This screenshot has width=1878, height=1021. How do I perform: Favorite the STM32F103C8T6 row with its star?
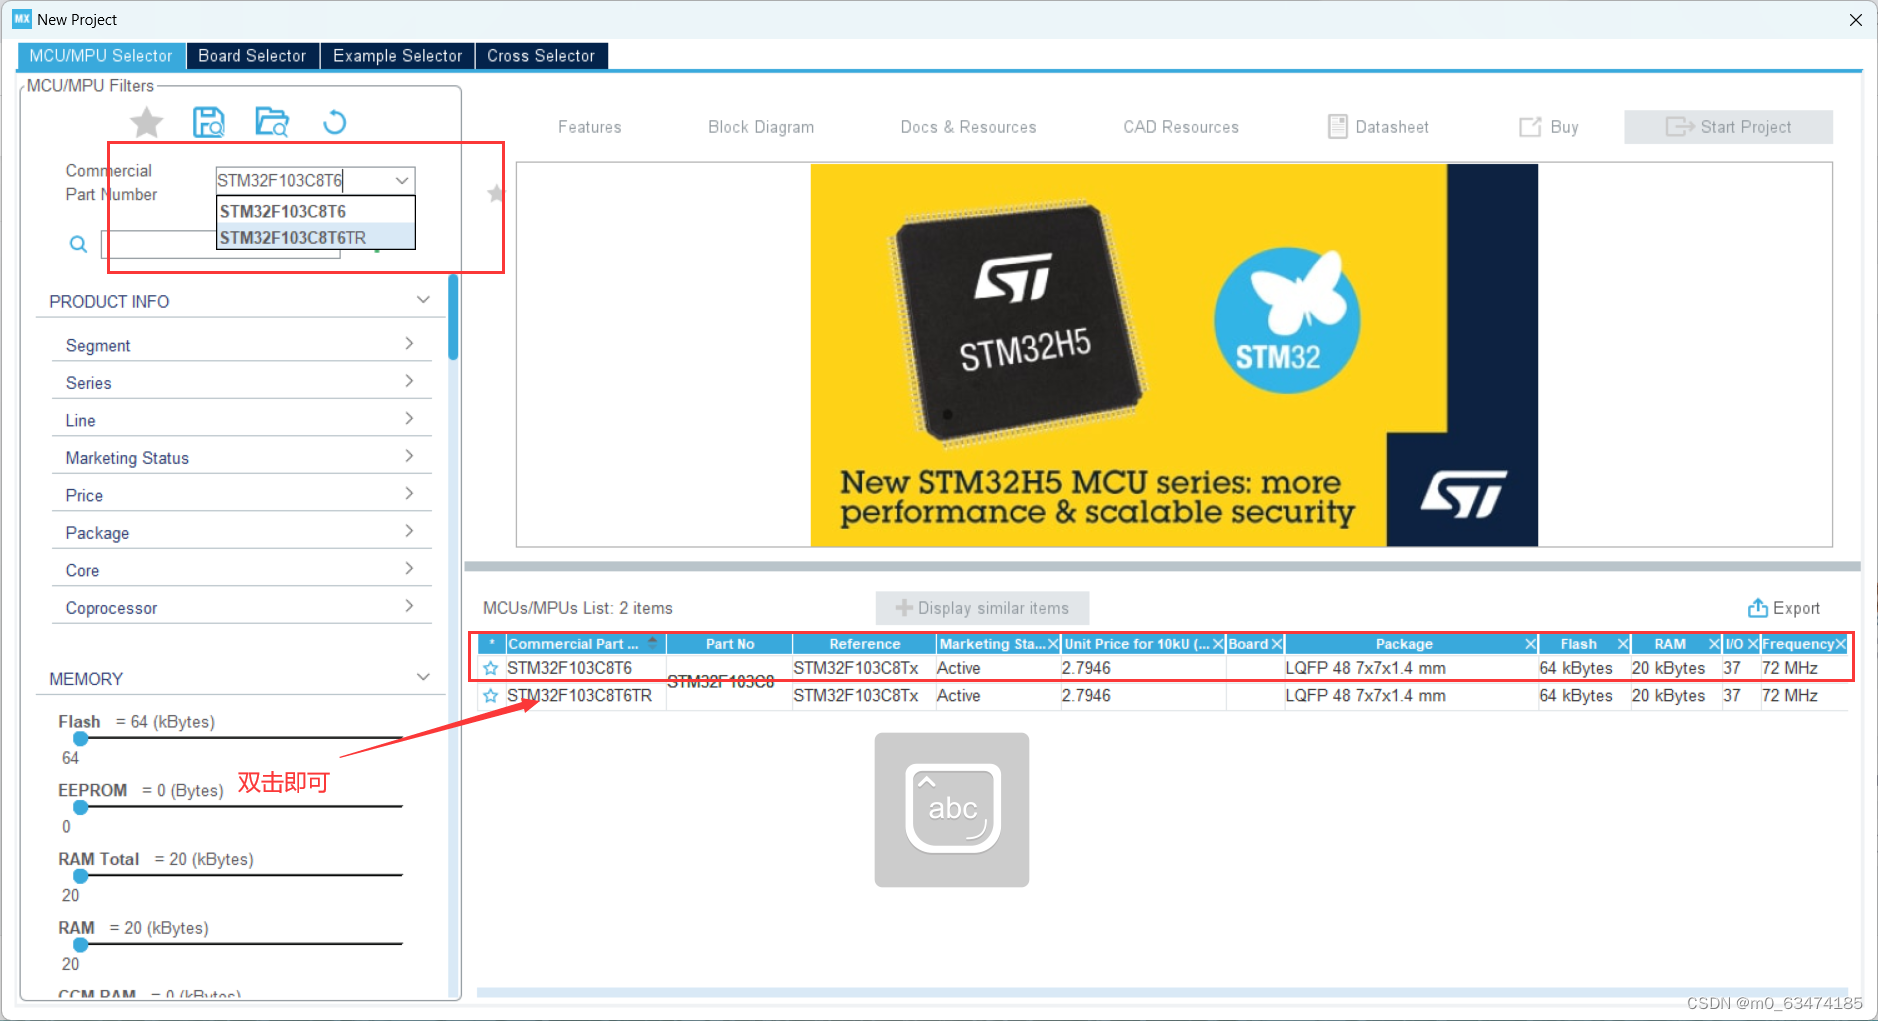pos(490,668)
